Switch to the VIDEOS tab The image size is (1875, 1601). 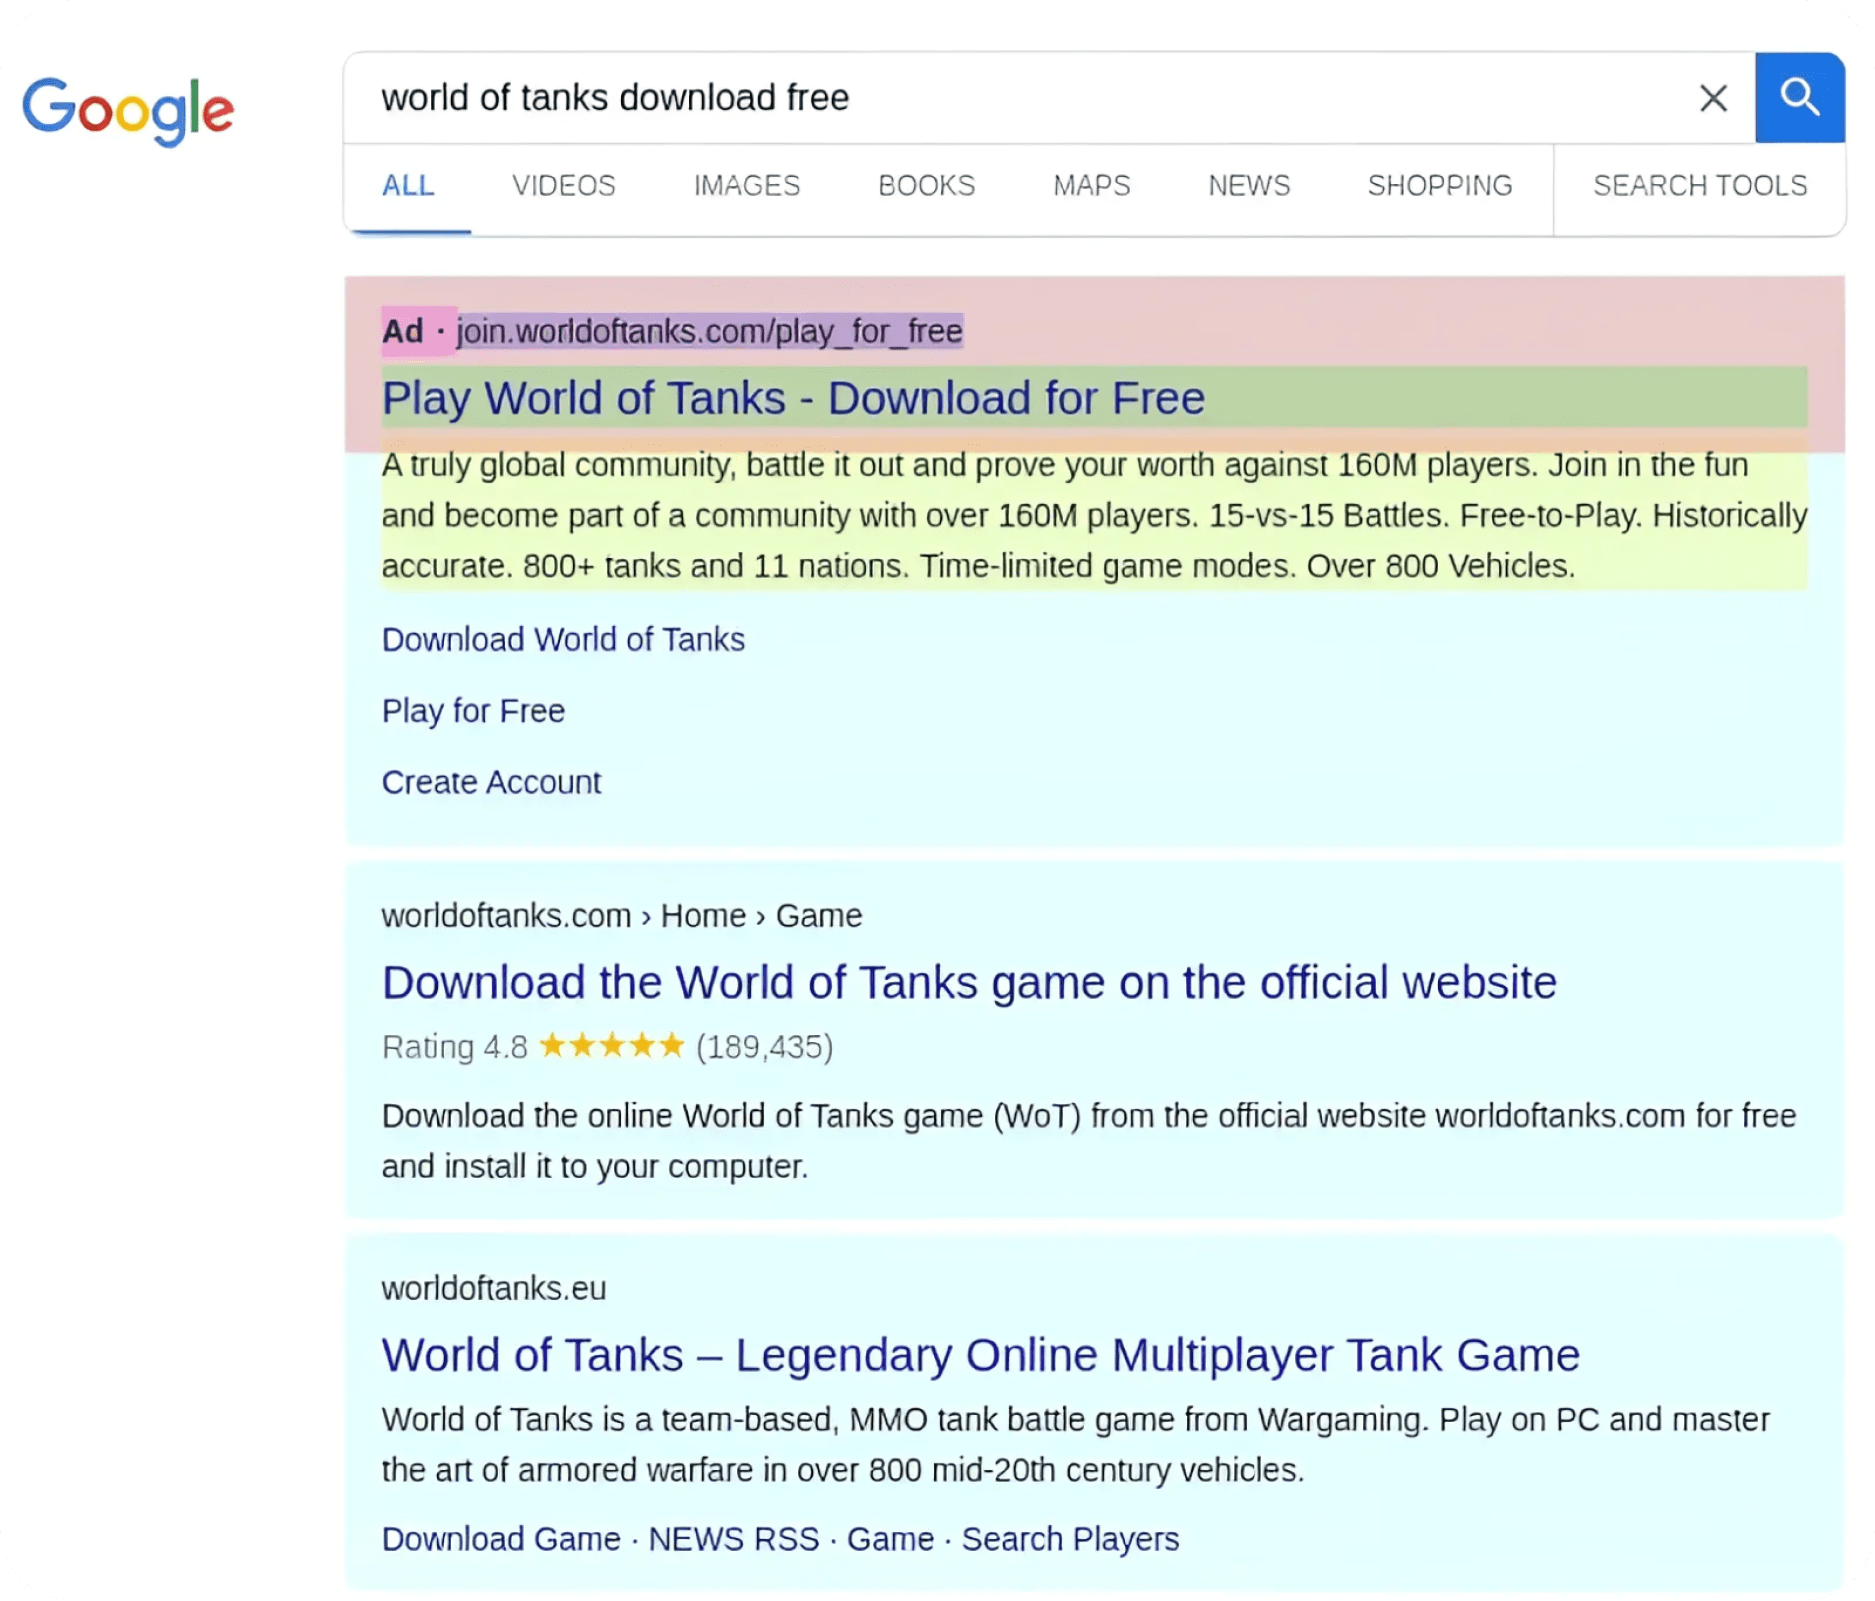564,186
